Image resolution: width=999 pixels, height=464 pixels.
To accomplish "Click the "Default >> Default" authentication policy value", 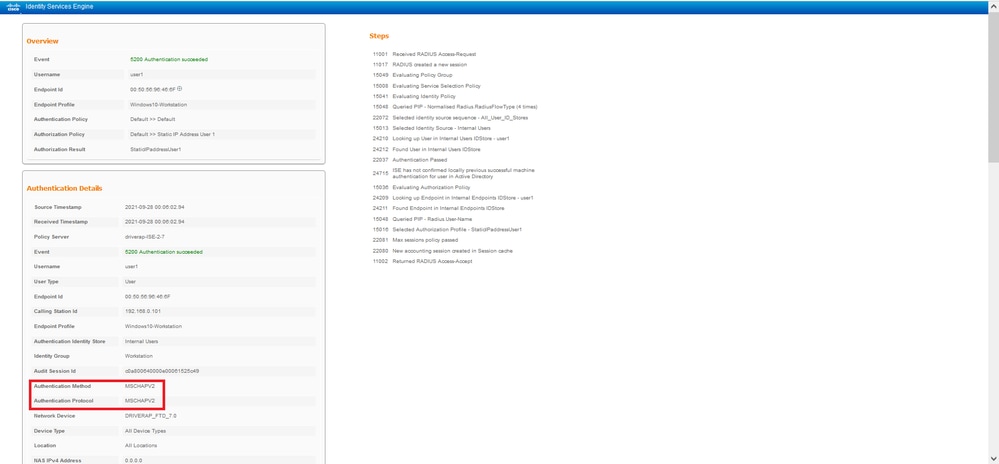I will click(152, 119).
